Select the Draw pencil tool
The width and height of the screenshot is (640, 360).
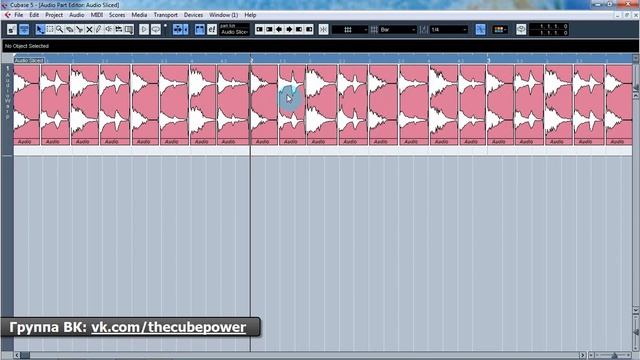pyautogui.click(x=98, y=29)
